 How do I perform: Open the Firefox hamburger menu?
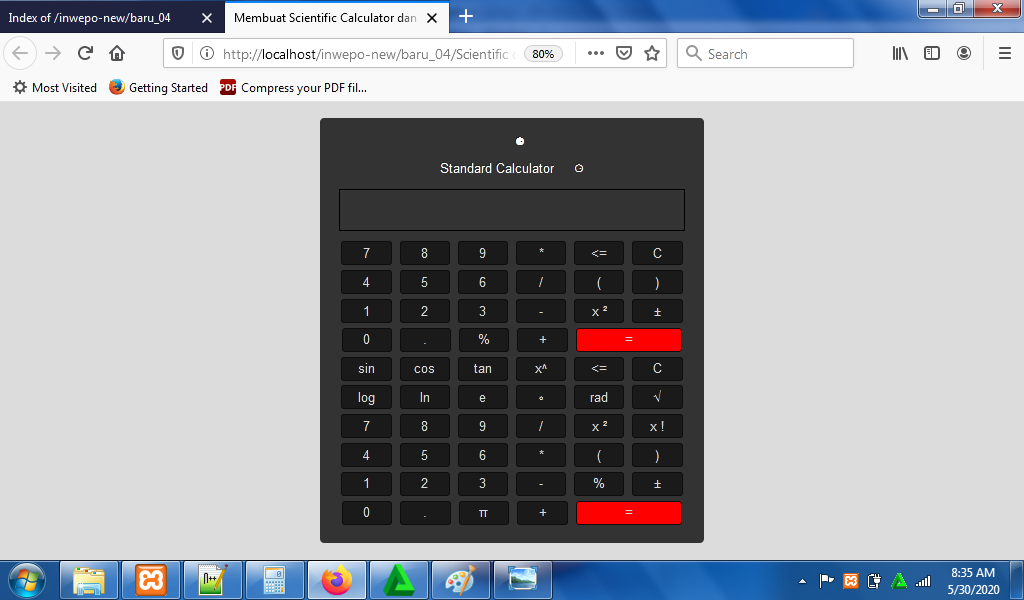(1005, 54)
